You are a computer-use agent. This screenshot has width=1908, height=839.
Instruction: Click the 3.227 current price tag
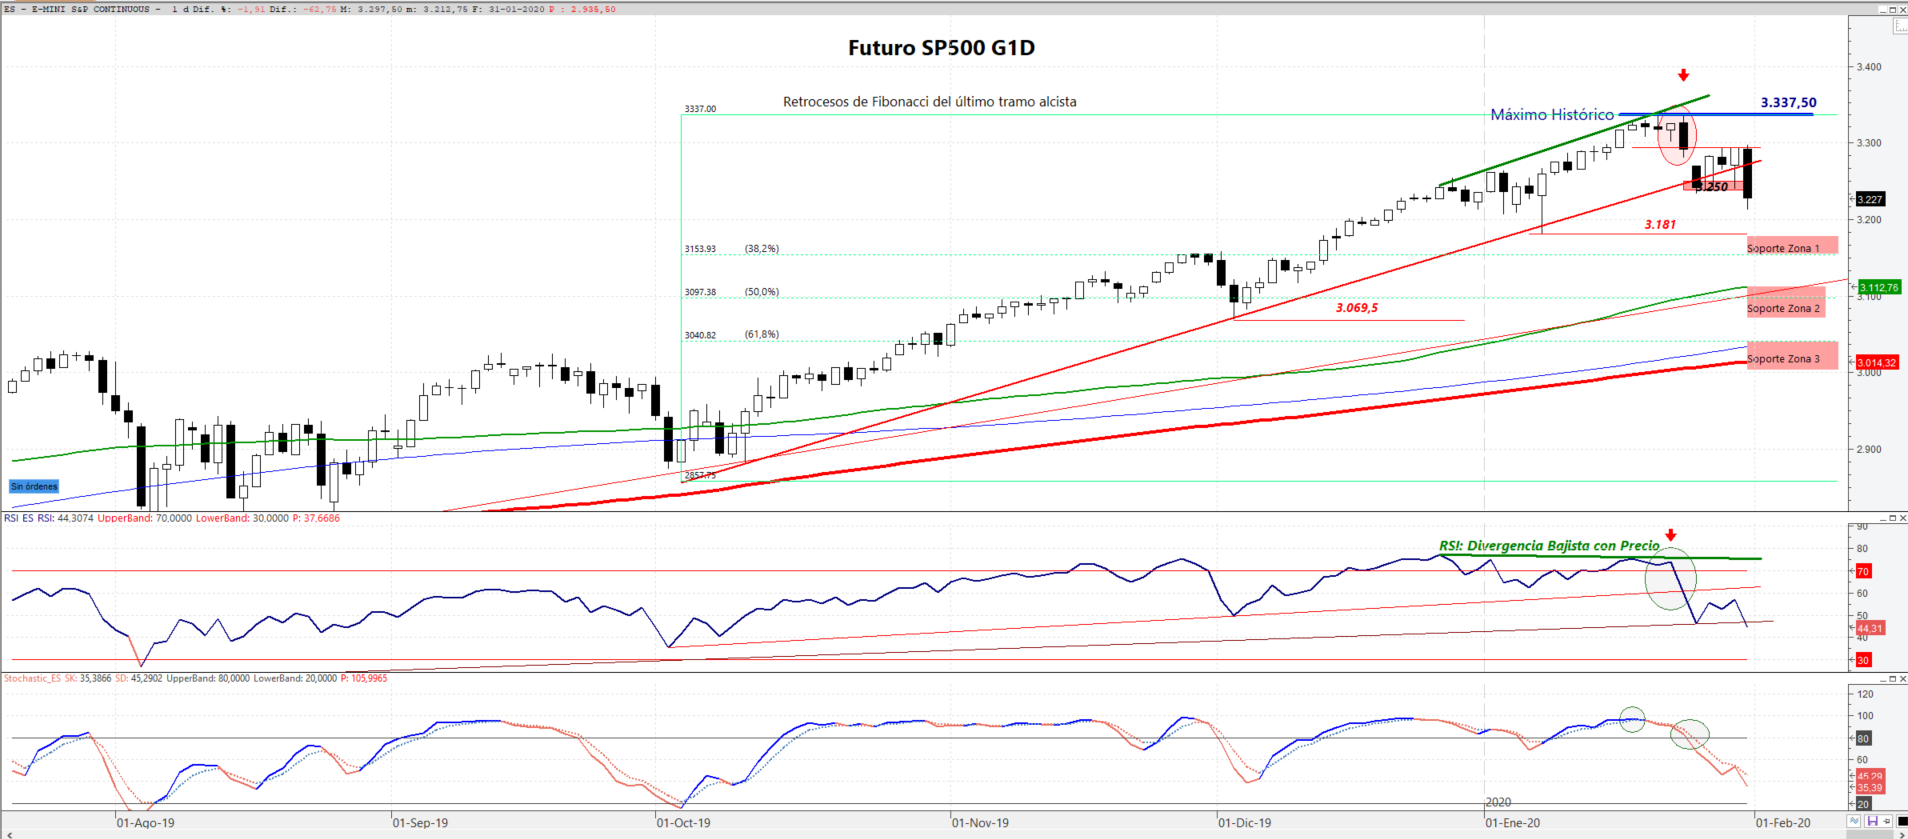click(x=1870, y=200)
